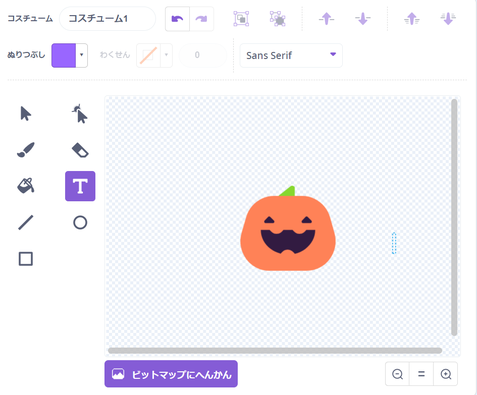Click the outline color swatch

coord(148,55)
